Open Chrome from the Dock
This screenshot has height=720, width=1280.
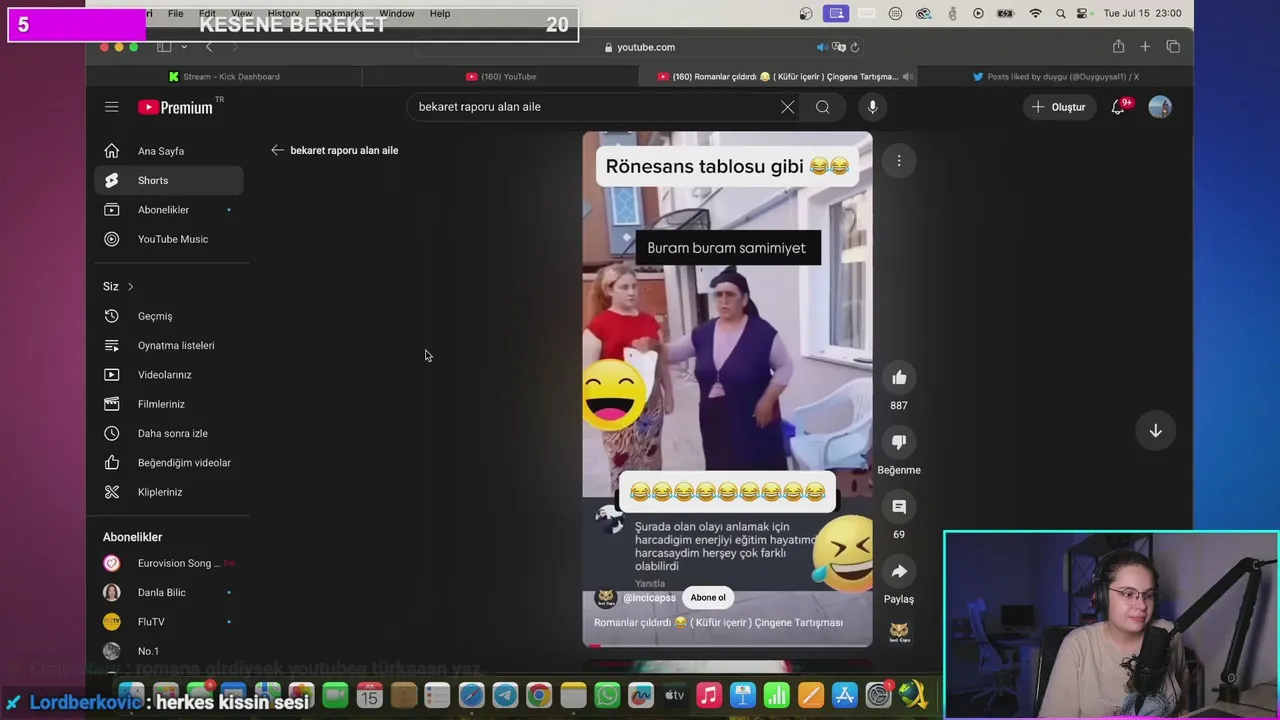539,695
